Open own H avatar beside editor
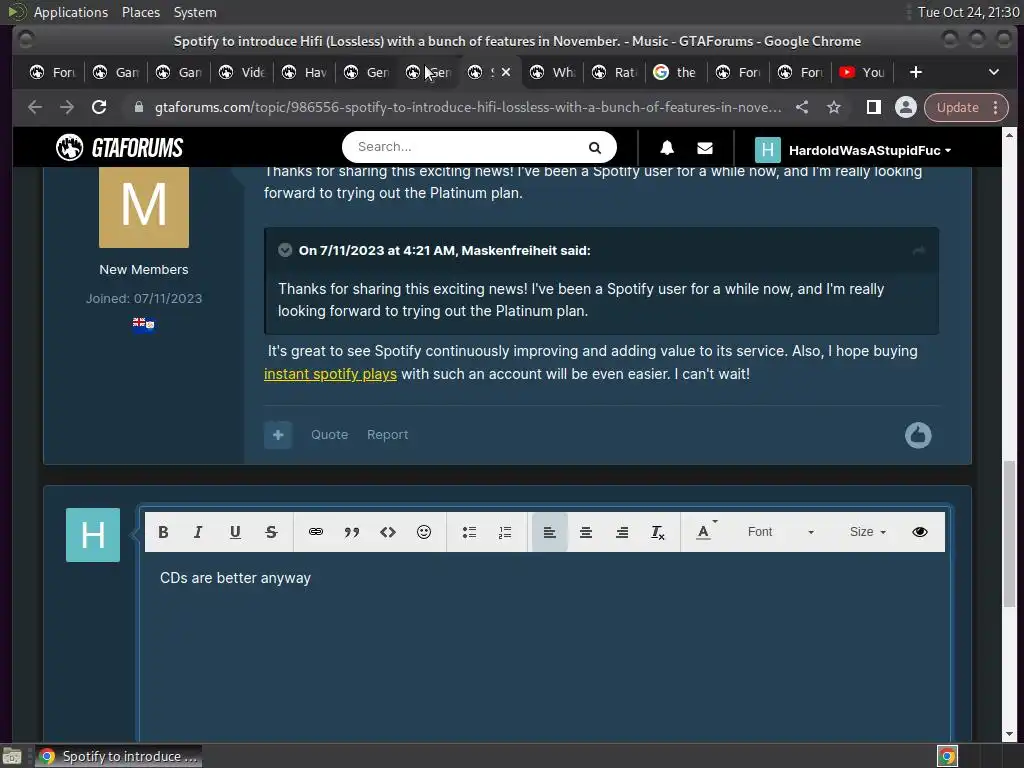 pos(93,535)
